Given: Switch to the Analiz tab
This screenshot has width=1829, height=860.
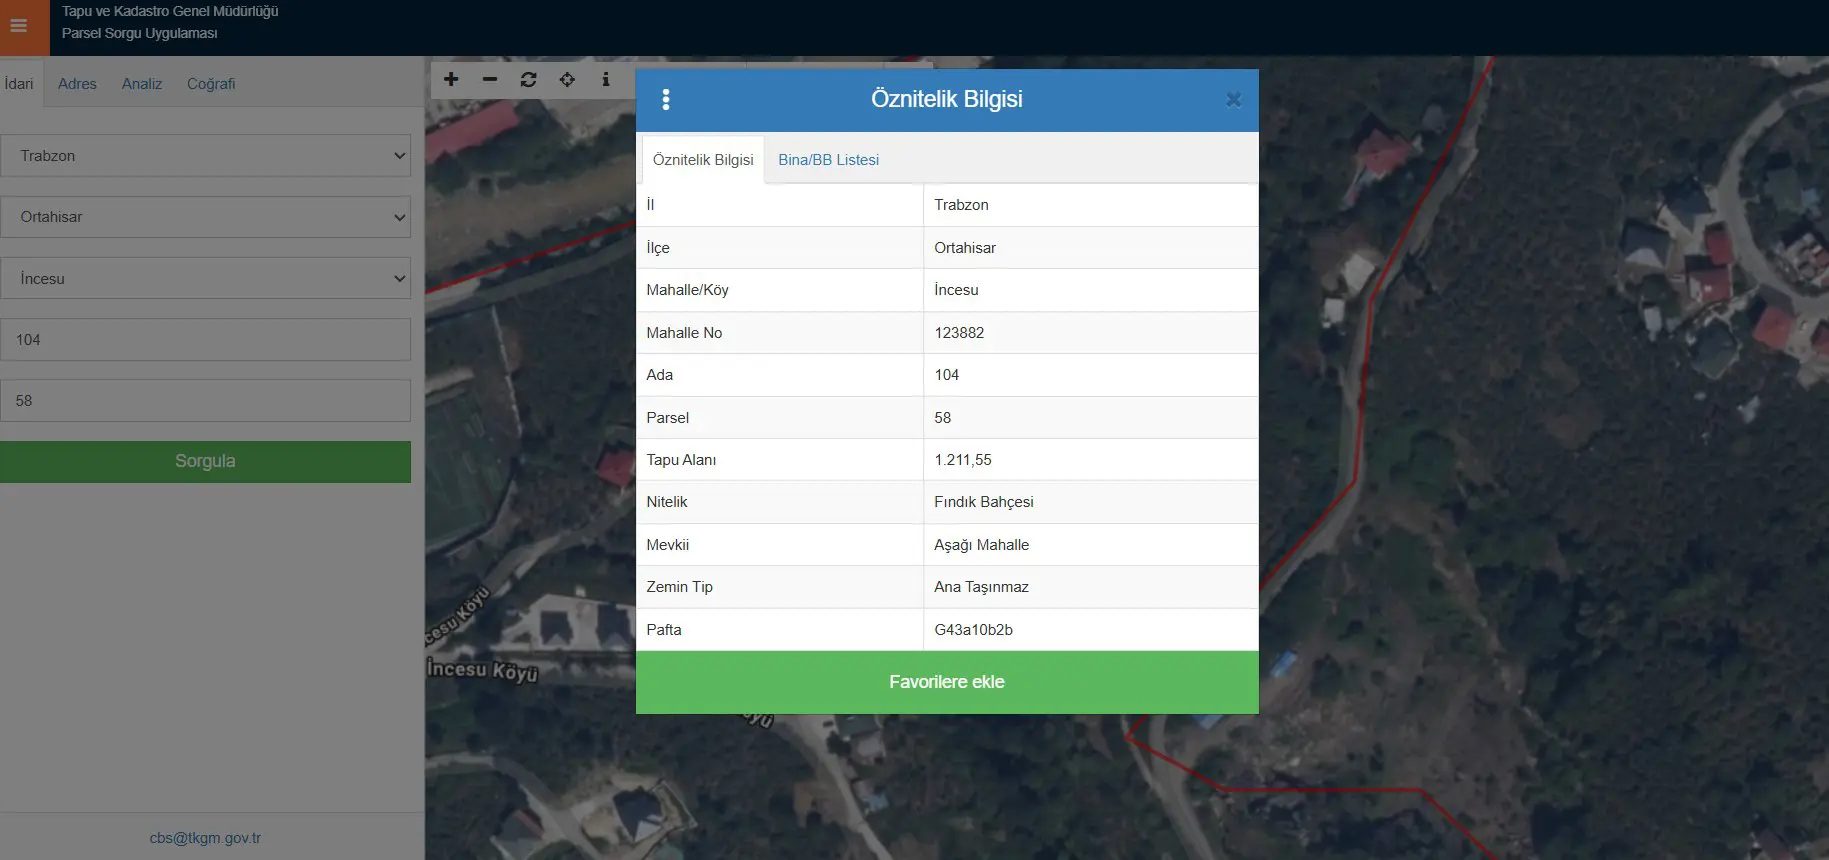Looking at the screenshot, I should (142, 83).
